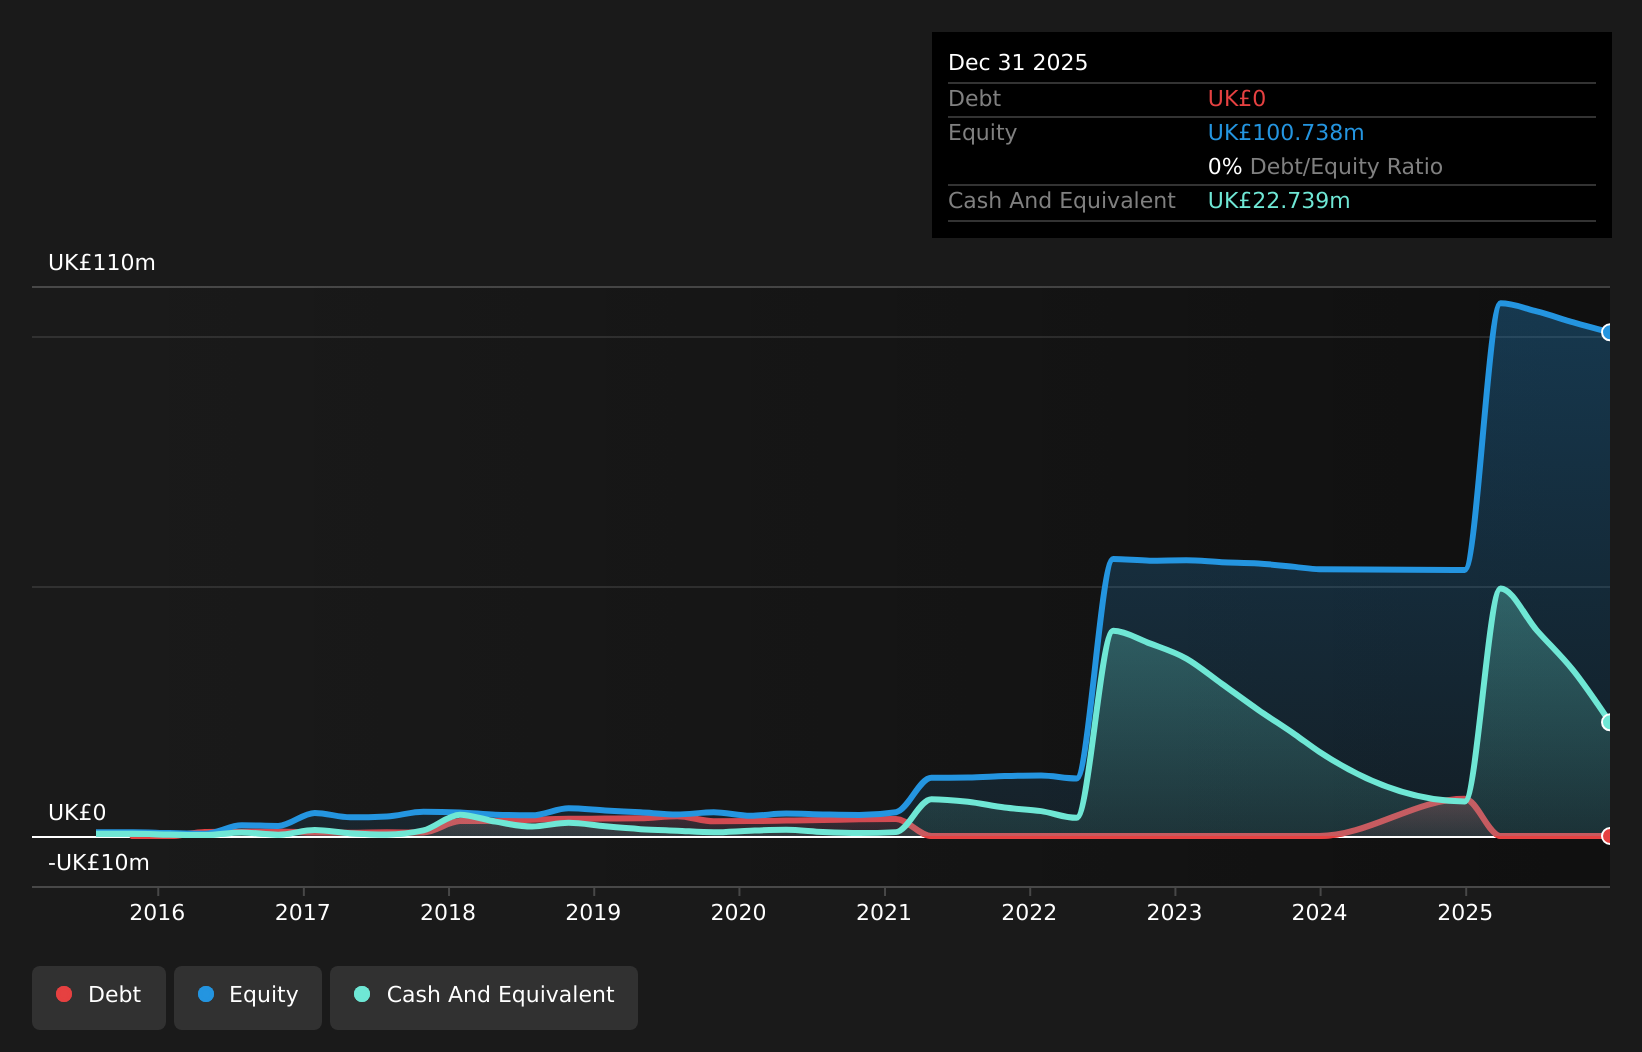The width and height of the screenshot is (1642, 1052).
Task: Toggle the Debt legend button
Action: [x=99, y=997]
